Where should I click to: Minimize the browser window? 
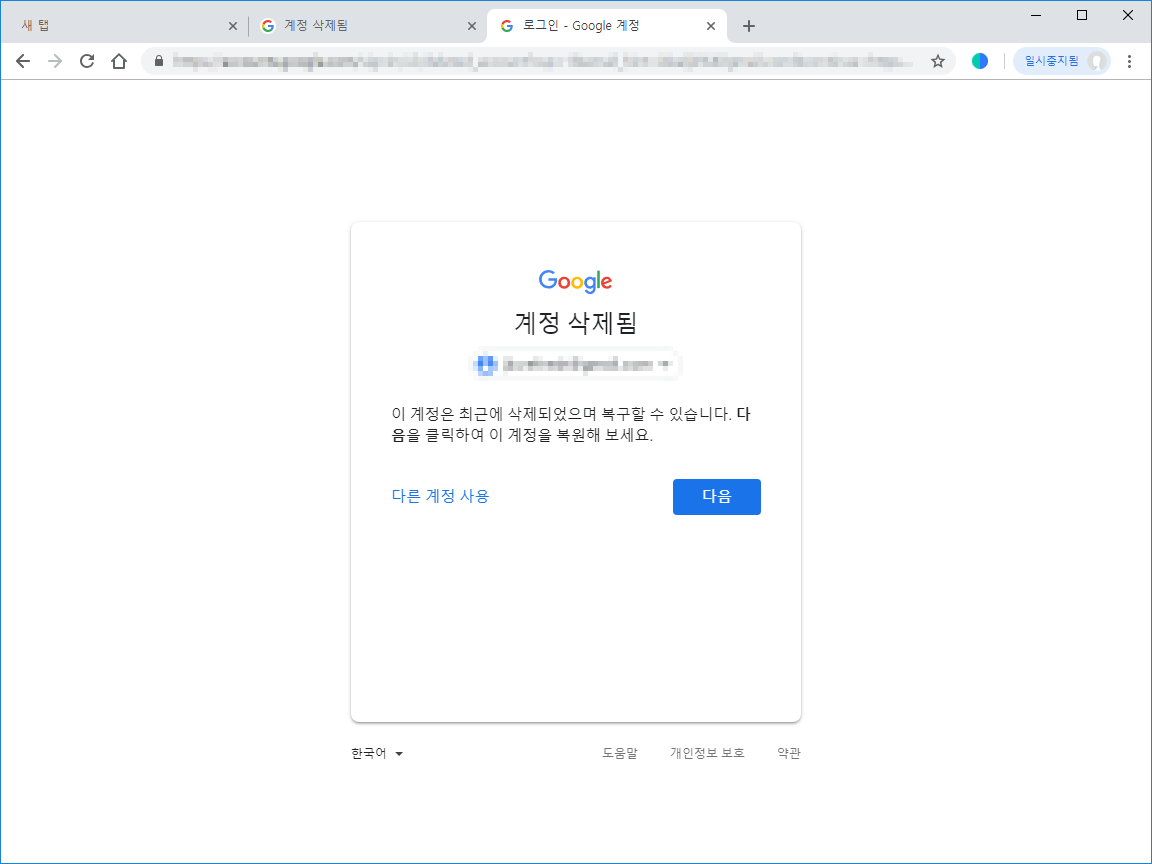1036,15
